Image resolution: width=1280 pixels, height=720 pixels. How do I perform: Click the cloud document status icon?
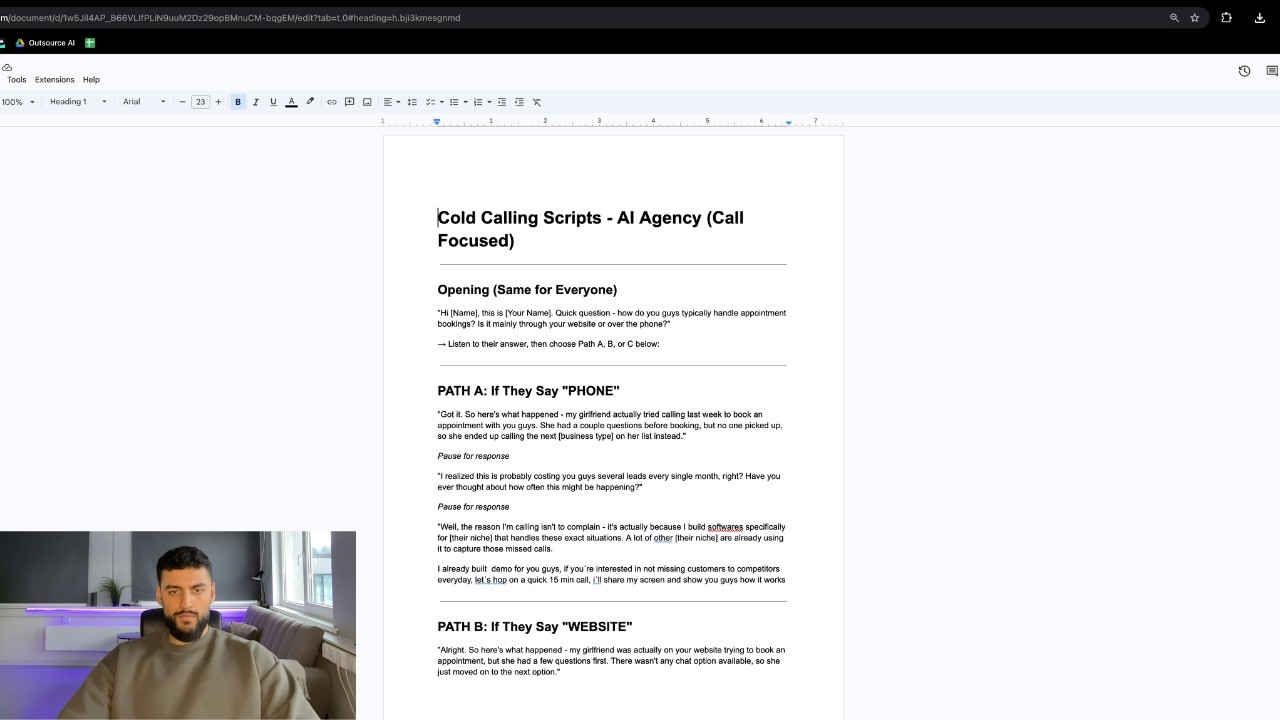[7, 67]
